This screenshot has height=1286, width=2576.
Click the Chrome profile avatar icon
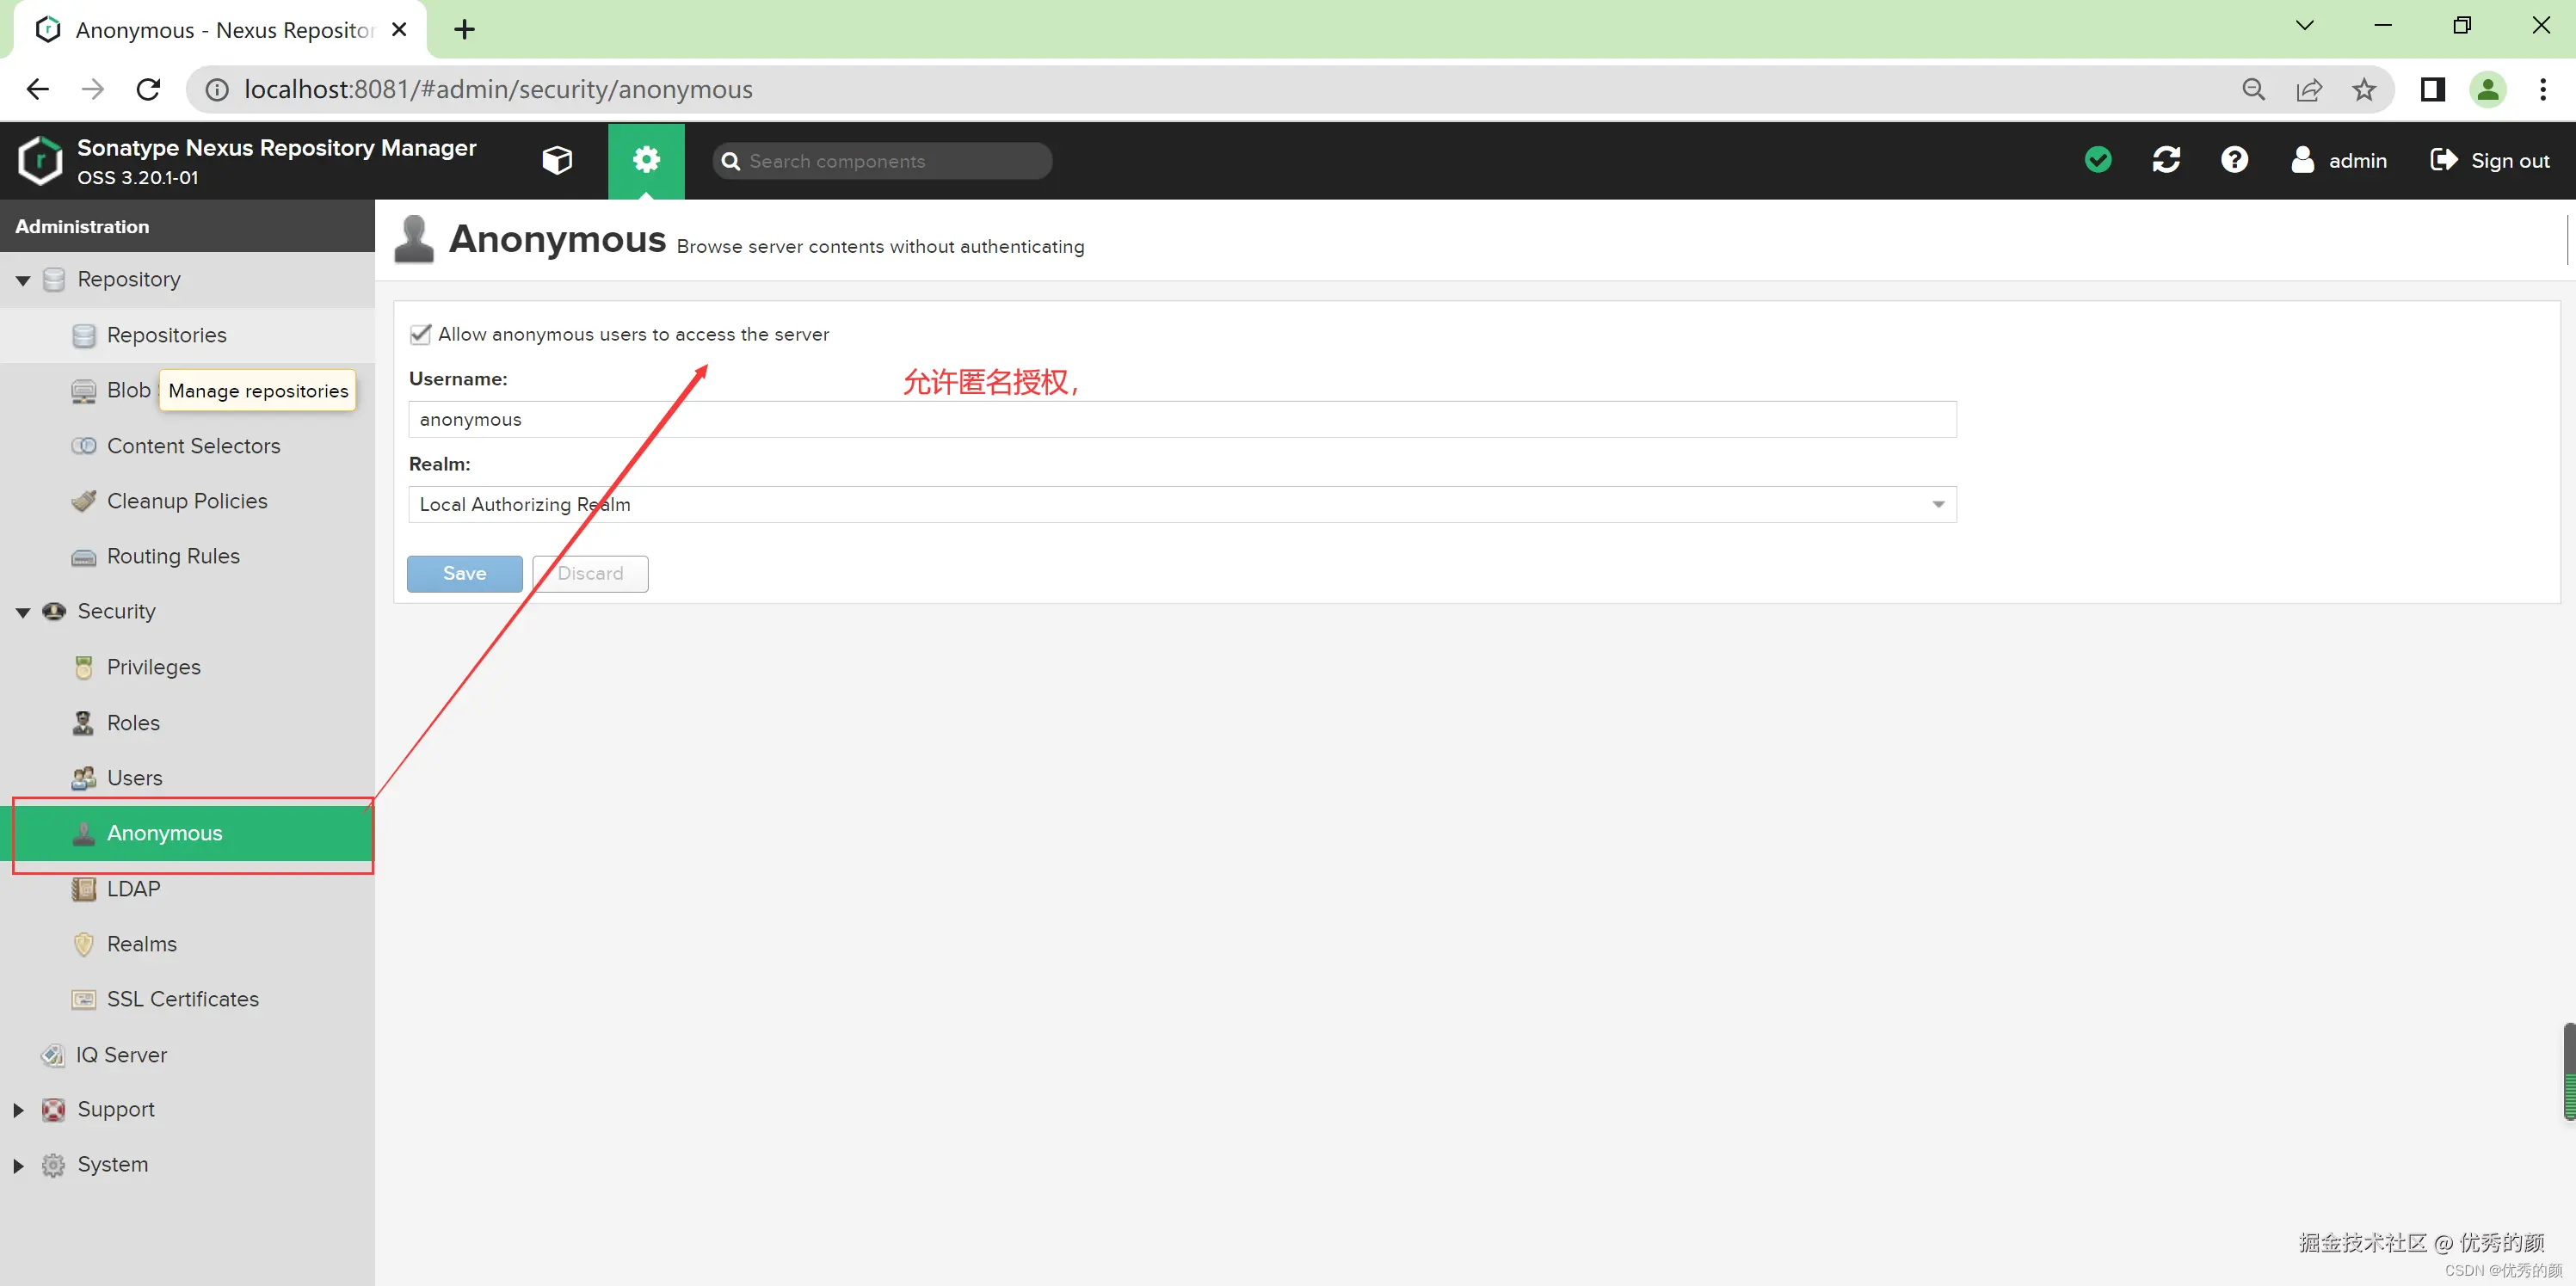(2487, 90)
